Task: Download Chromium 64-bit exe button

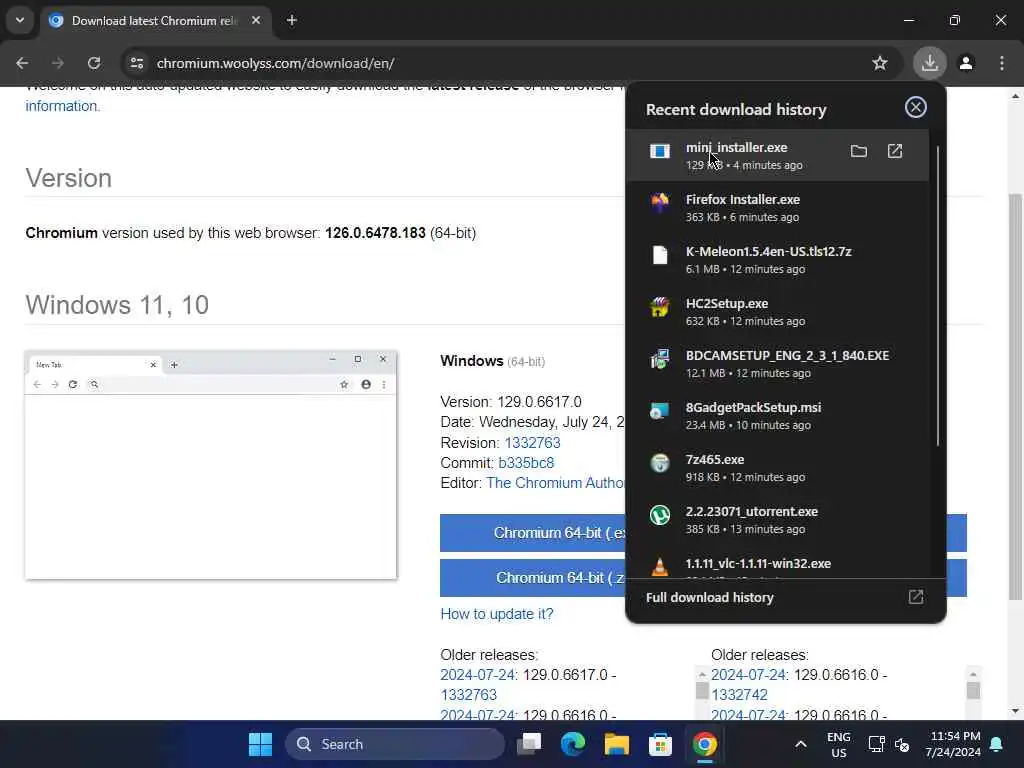Action: [x=532, y=533]
